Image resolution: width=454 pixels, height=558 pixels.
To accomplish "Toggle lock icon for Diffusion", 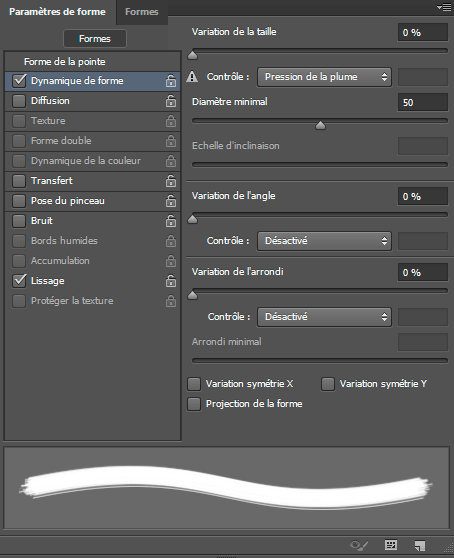I will point(171,101).
